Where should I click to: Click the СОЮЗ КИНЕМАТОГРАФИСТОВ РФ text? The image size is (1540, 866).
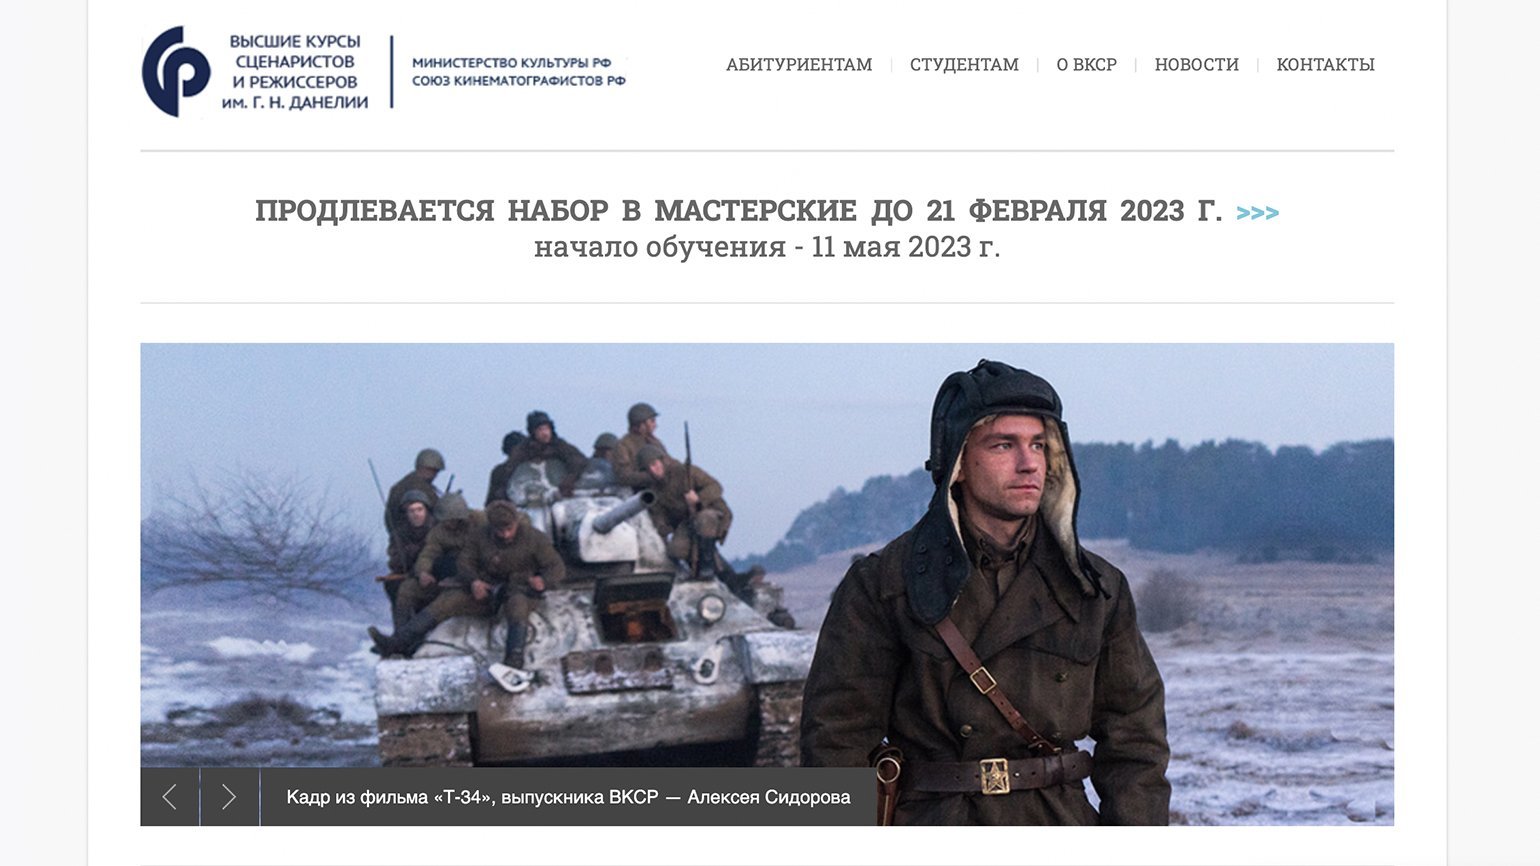tap(519, 81)
